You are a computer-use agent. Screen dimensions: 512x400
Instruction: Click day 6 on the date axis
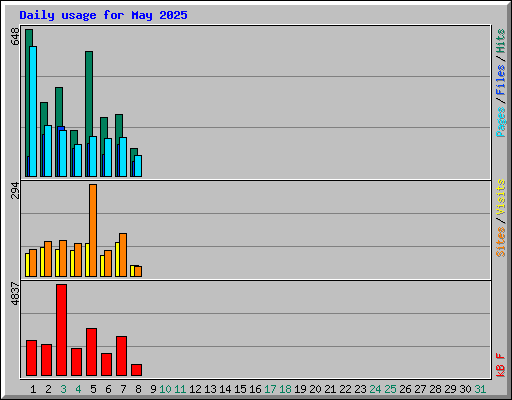coord(108,389)
